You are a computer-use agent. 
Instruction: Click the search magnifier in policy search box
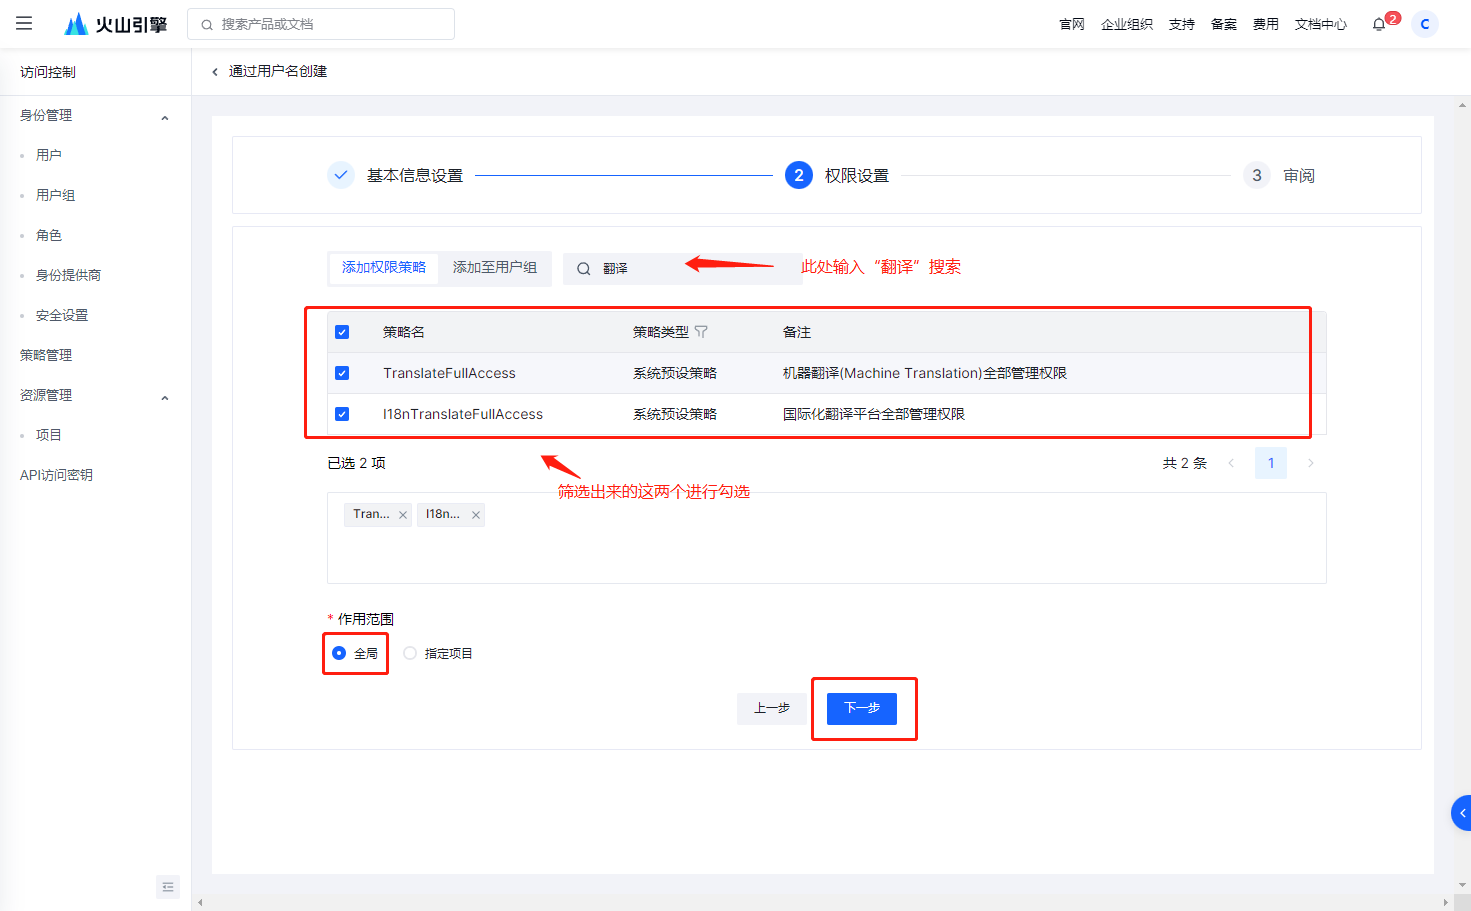[x=584, y=269]
